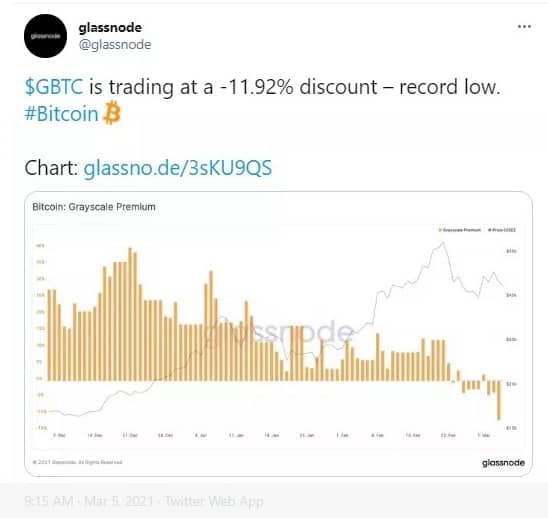
Task: Toggle the Price legend entry
Action: 502,230
